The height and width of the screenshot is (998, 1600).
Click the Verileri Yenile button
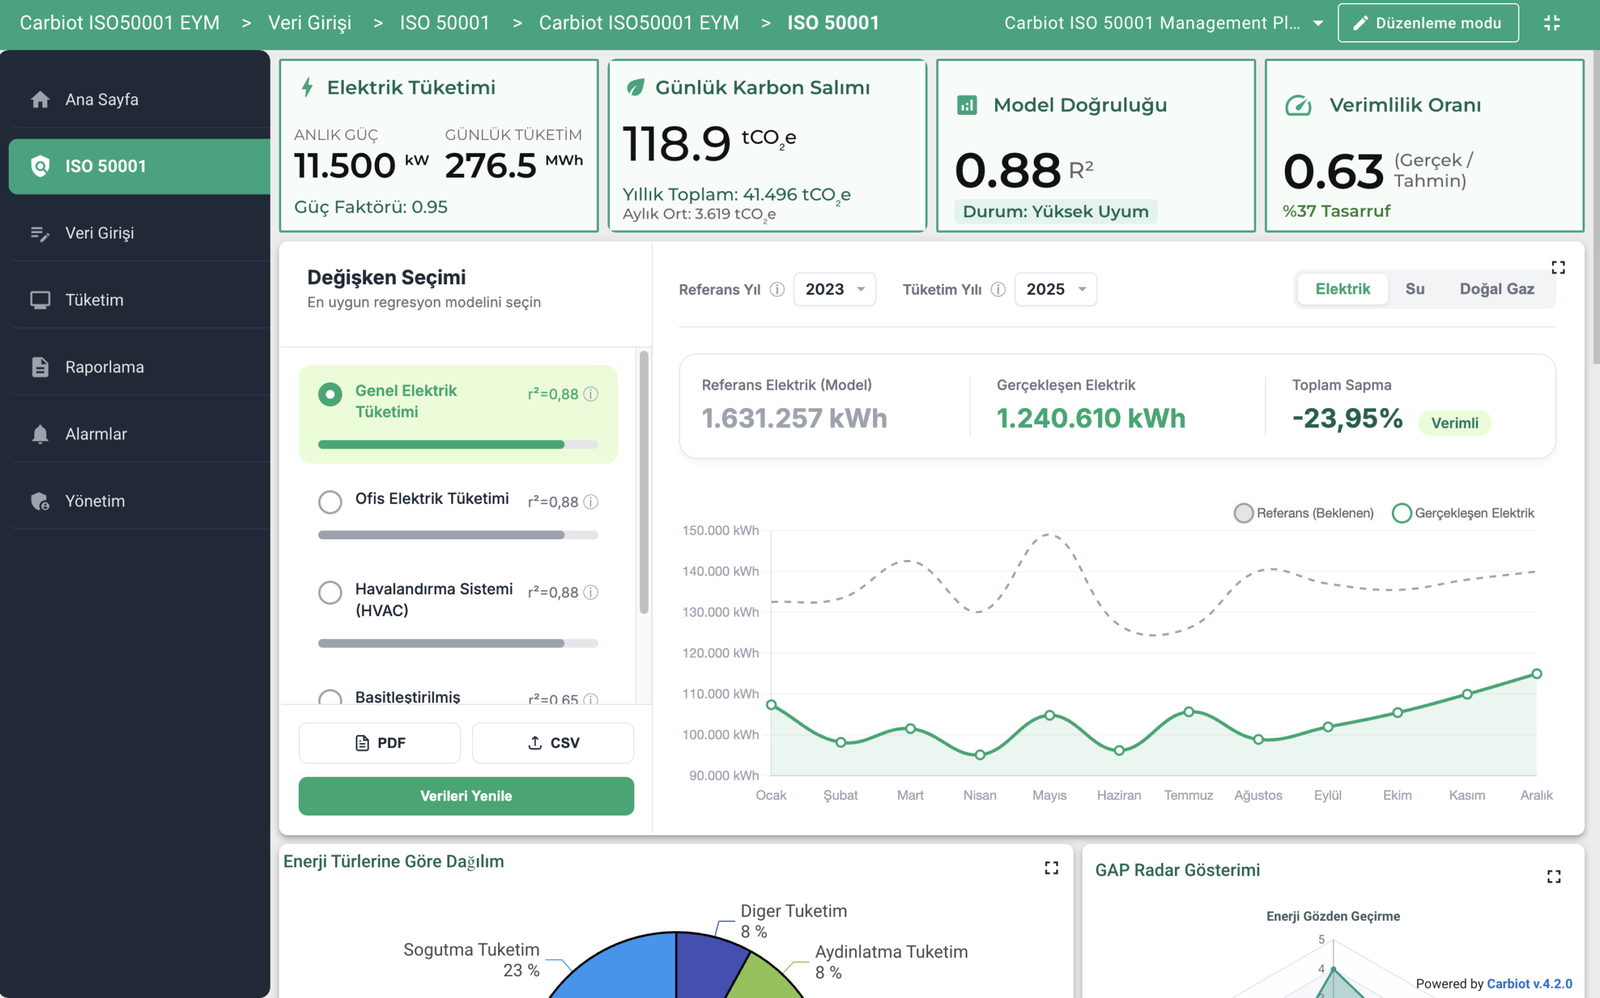(x=466, y=796)
